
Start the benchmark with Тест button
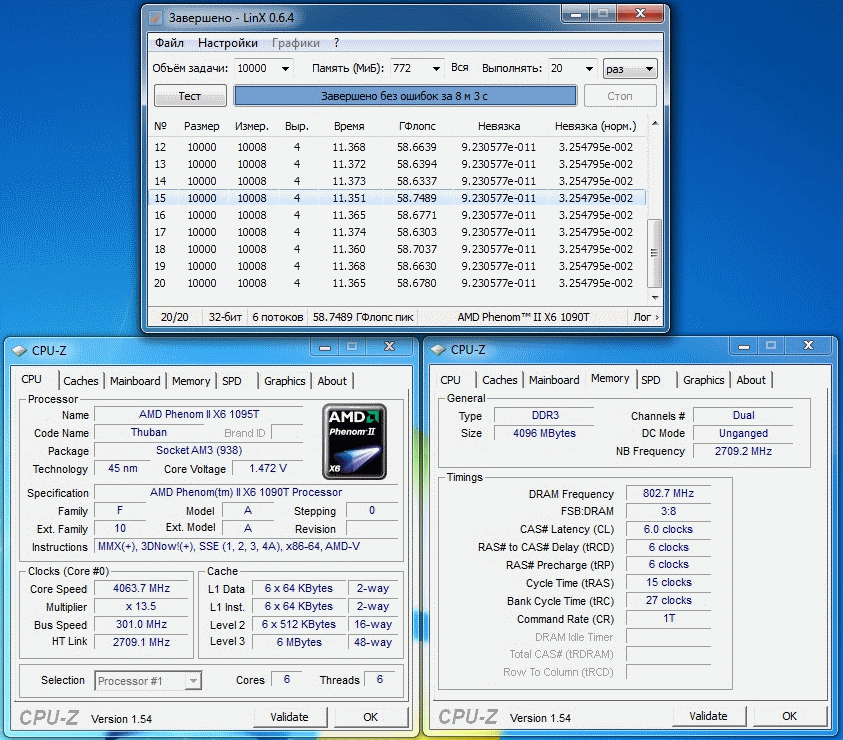(x=190, y=96)
